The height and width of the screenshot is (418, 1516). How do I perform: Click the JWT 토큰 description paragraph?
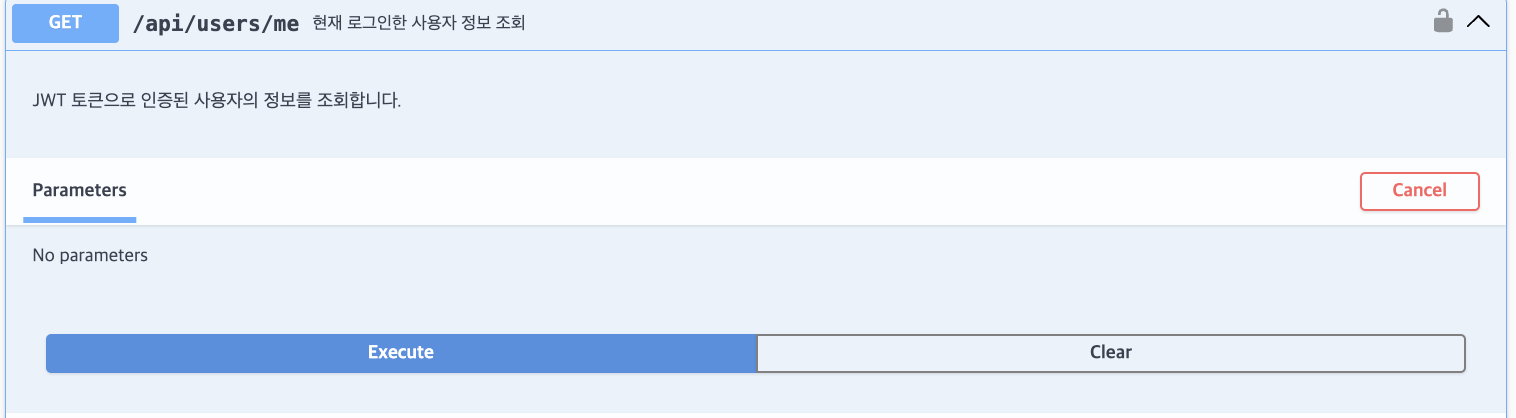(217, 101)
